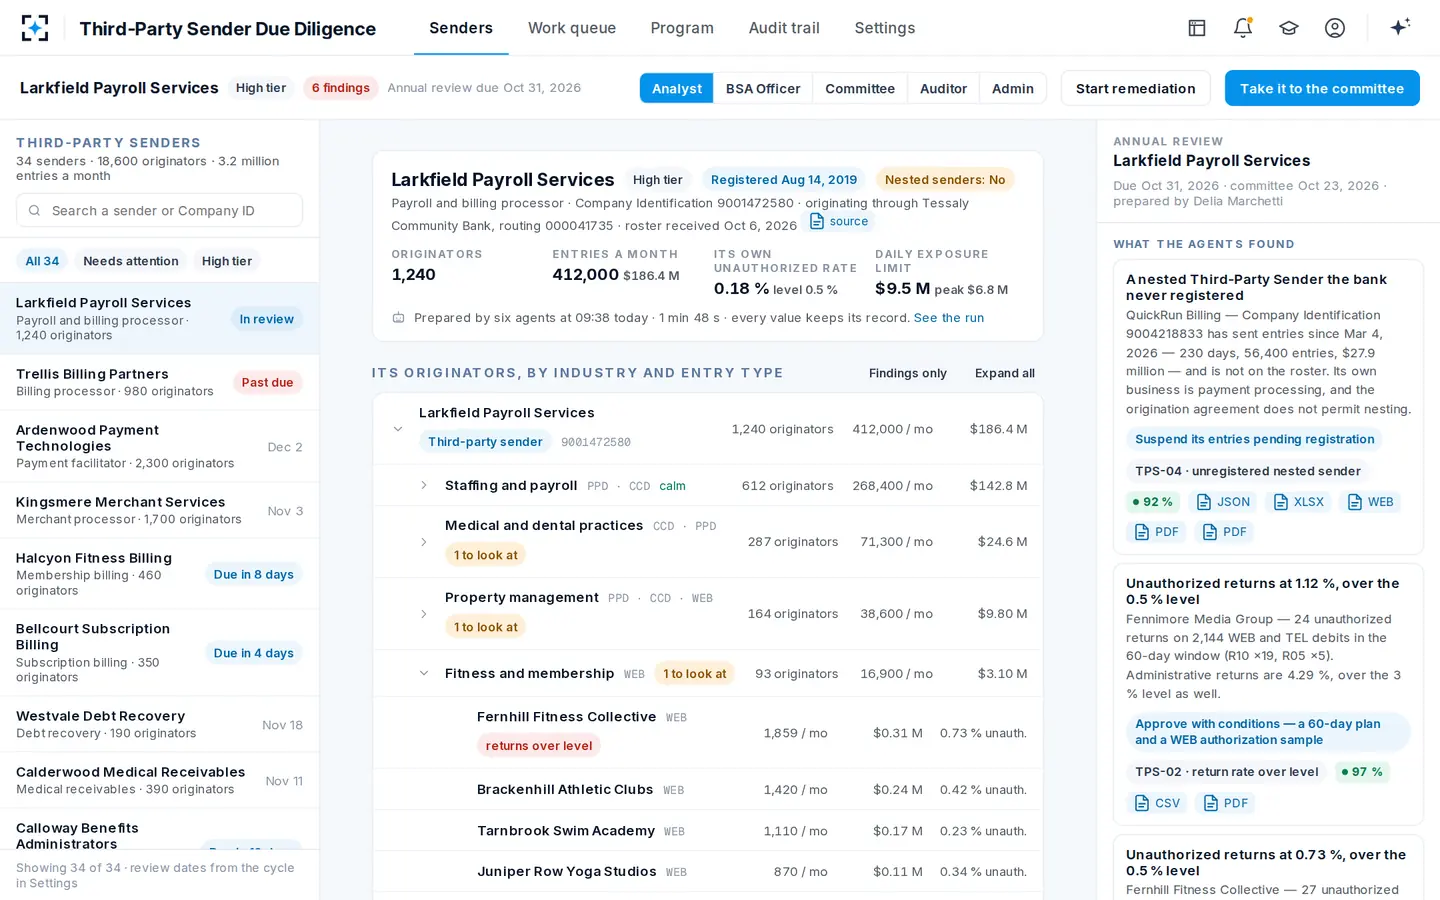This screenshot has width=1440, height=900.
Task: Click Start remediation button
Action: 1136,88
